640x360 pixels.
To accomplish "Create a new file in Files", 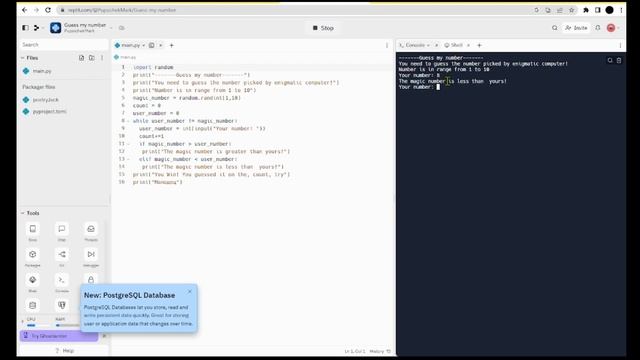I will tap(81, 58).
